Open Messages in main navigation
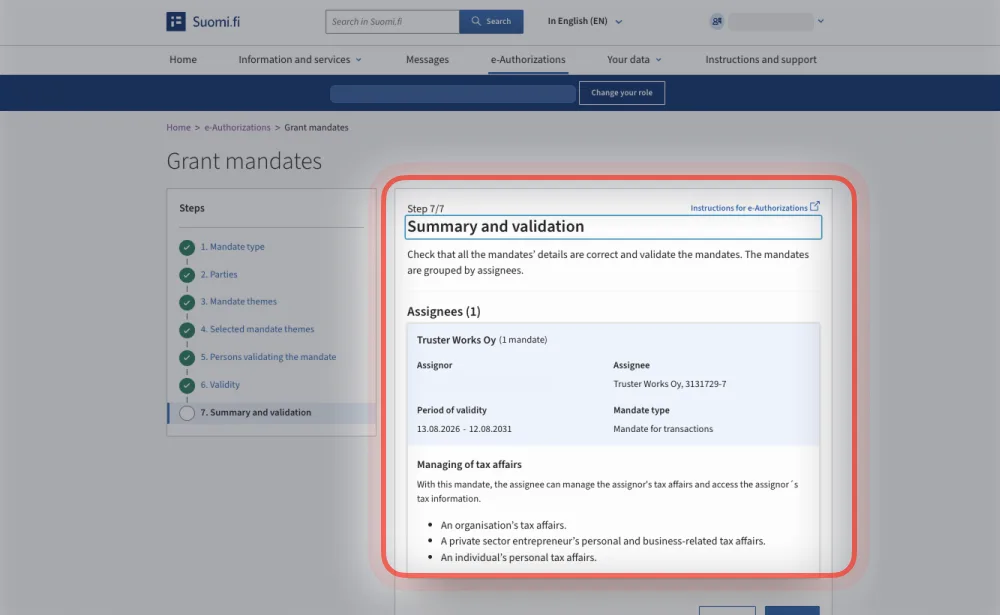 (x=427, y=59)
